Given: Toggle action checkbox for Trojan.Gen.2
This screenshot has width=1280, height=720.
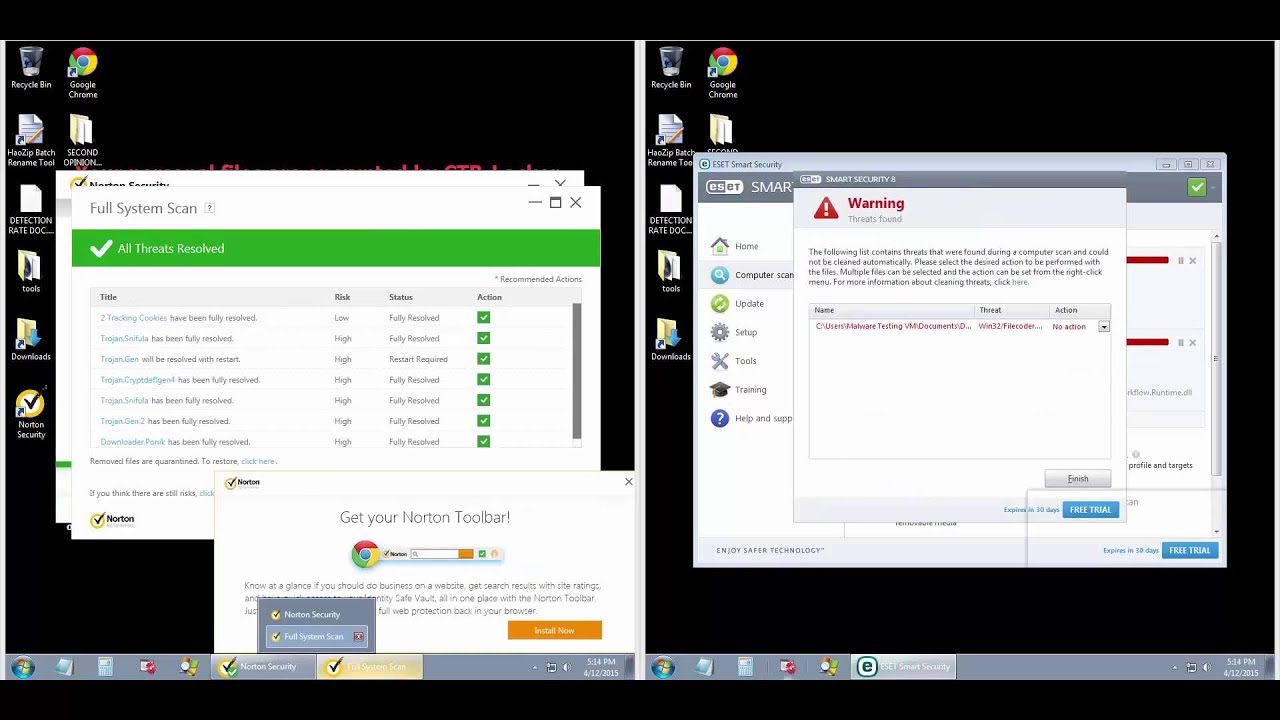Looking at the screenshot, I should pyautogui.click(x=484, y=421).
